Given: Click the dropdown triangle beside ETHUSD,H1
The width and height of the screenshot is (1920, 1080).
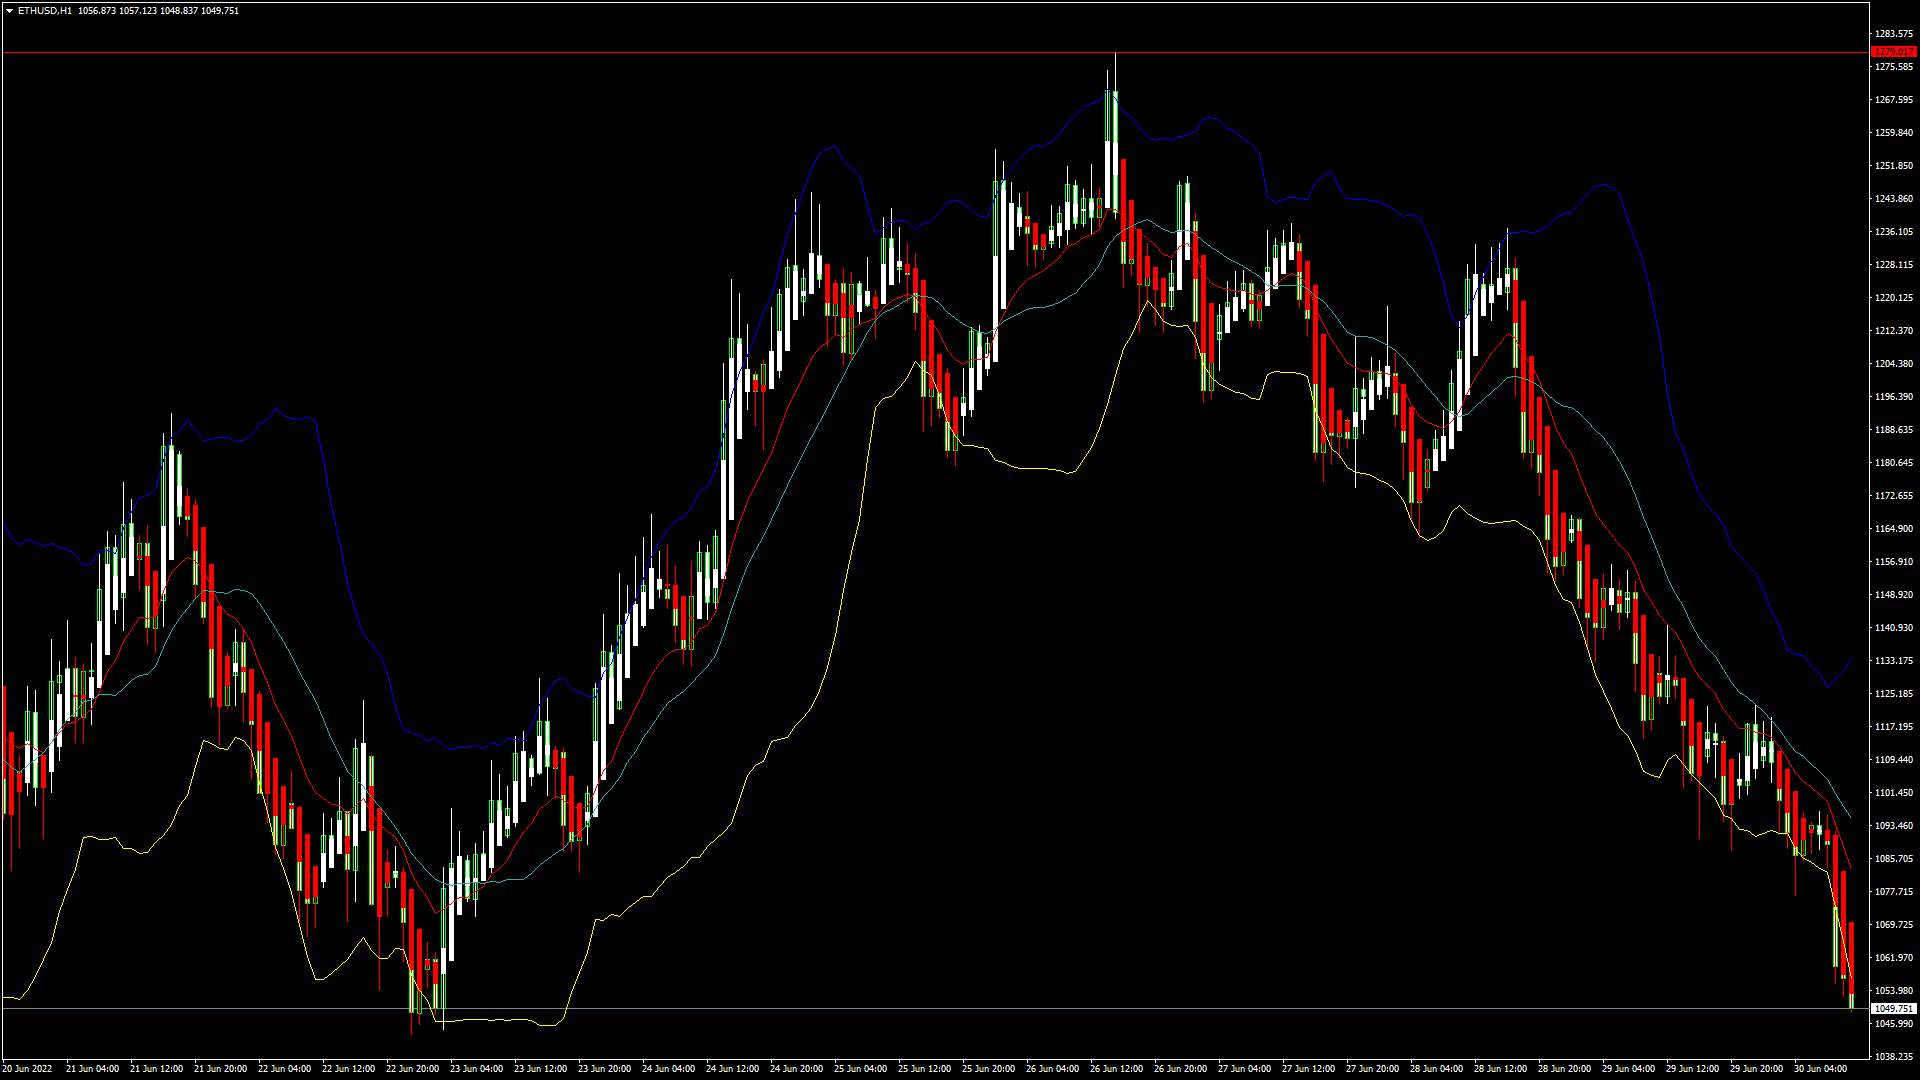Looking at the screenshot, I should tap(9, 11).
